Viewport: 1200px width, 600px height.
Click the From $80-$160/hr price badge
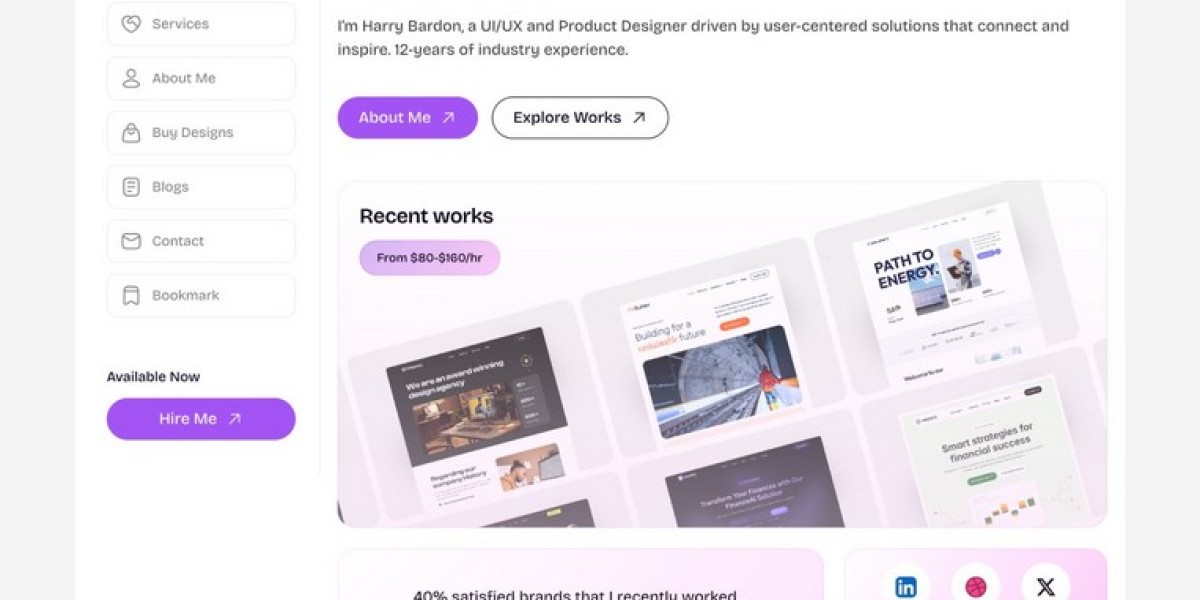(430, 258)
